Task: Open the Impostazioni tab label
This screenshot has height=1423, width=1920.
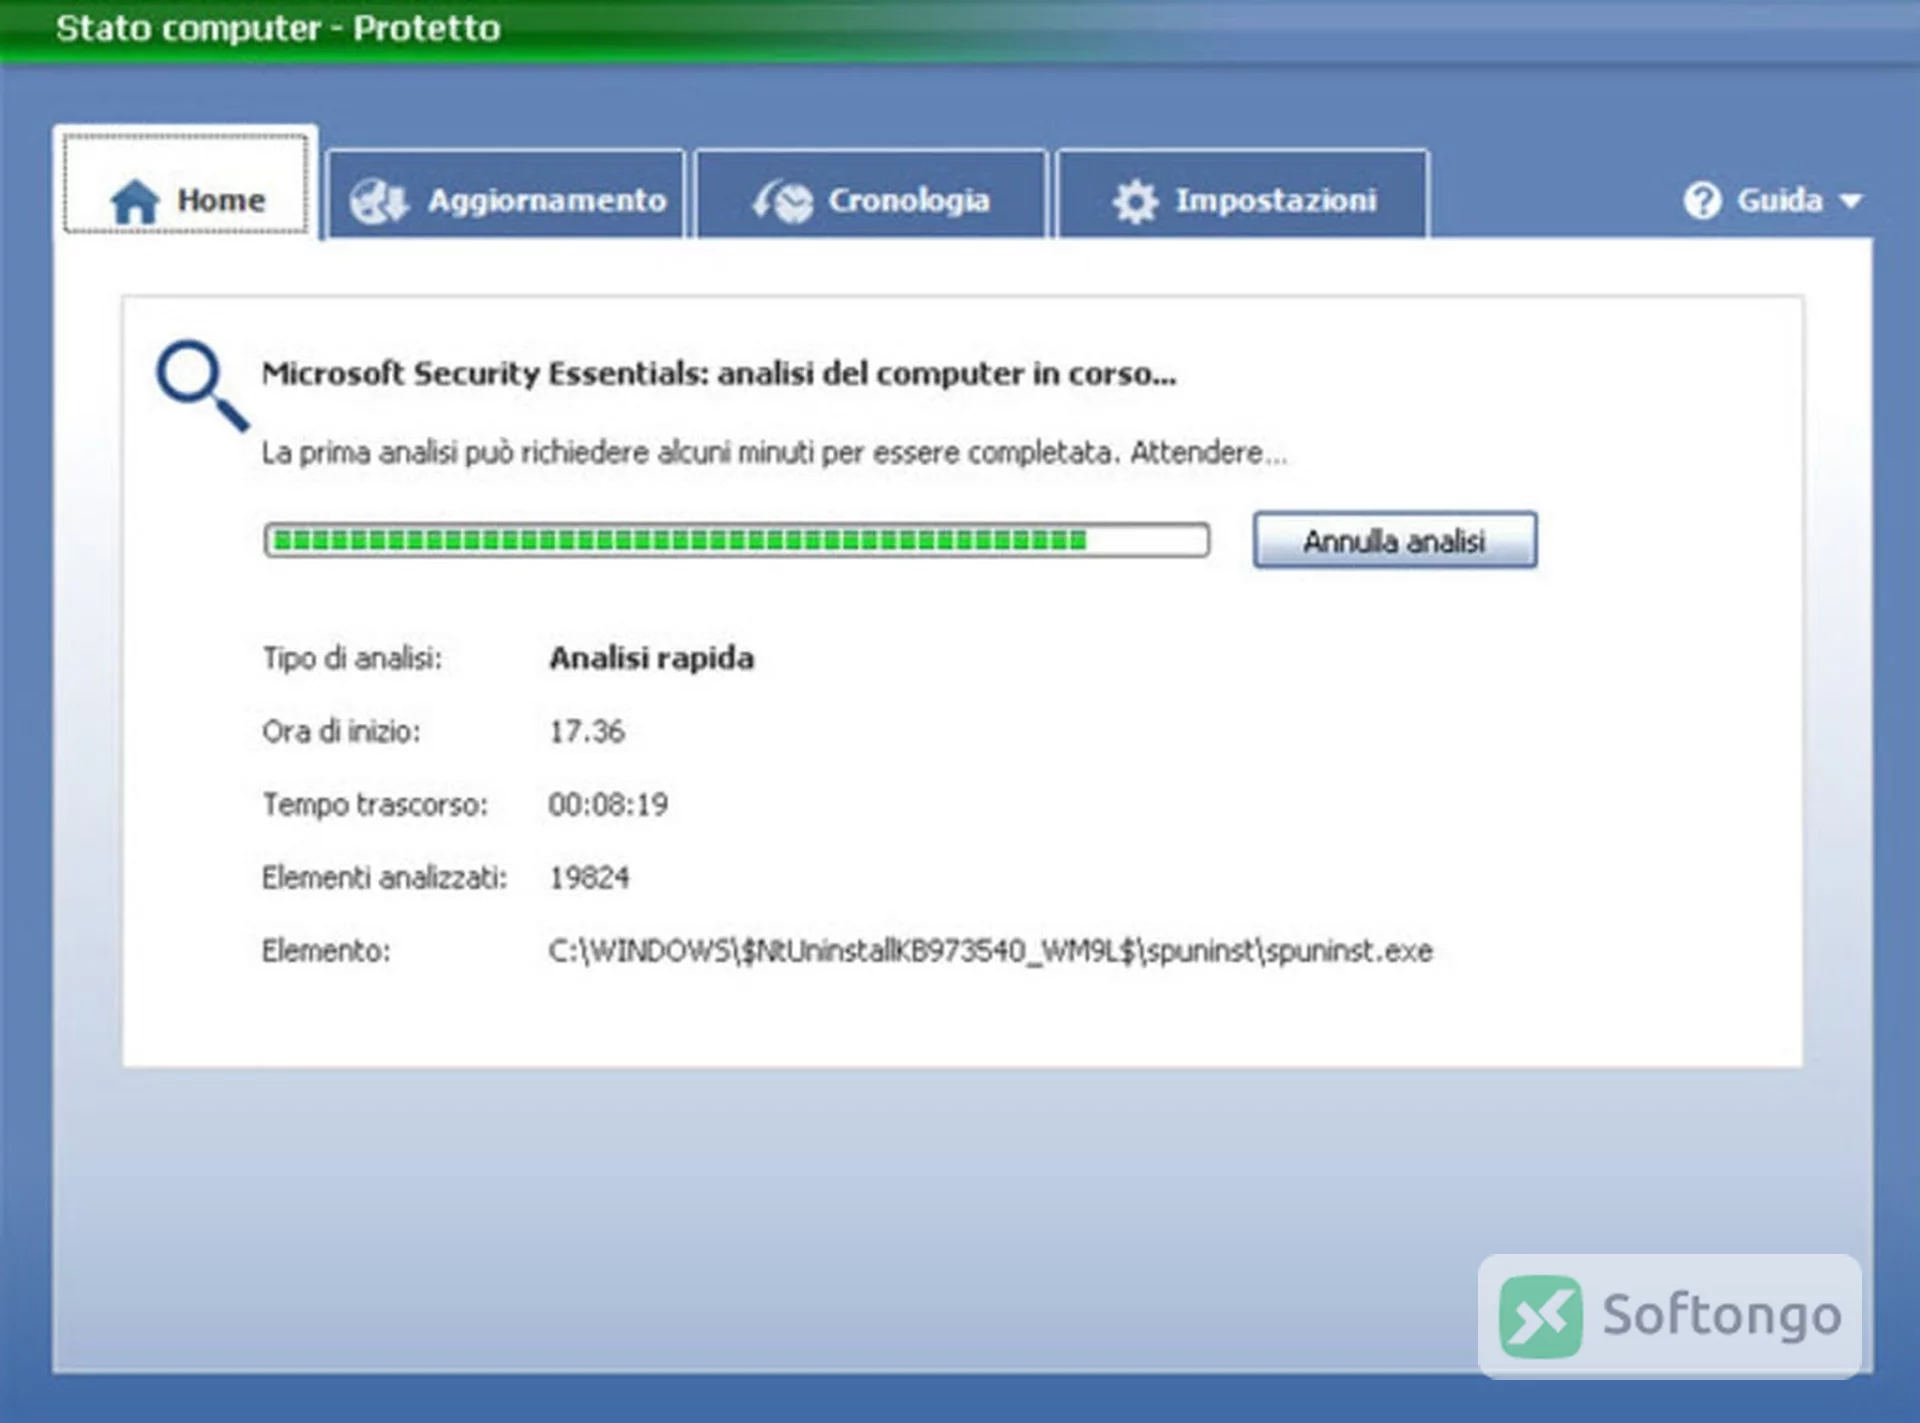Action: coord(1276,200)
